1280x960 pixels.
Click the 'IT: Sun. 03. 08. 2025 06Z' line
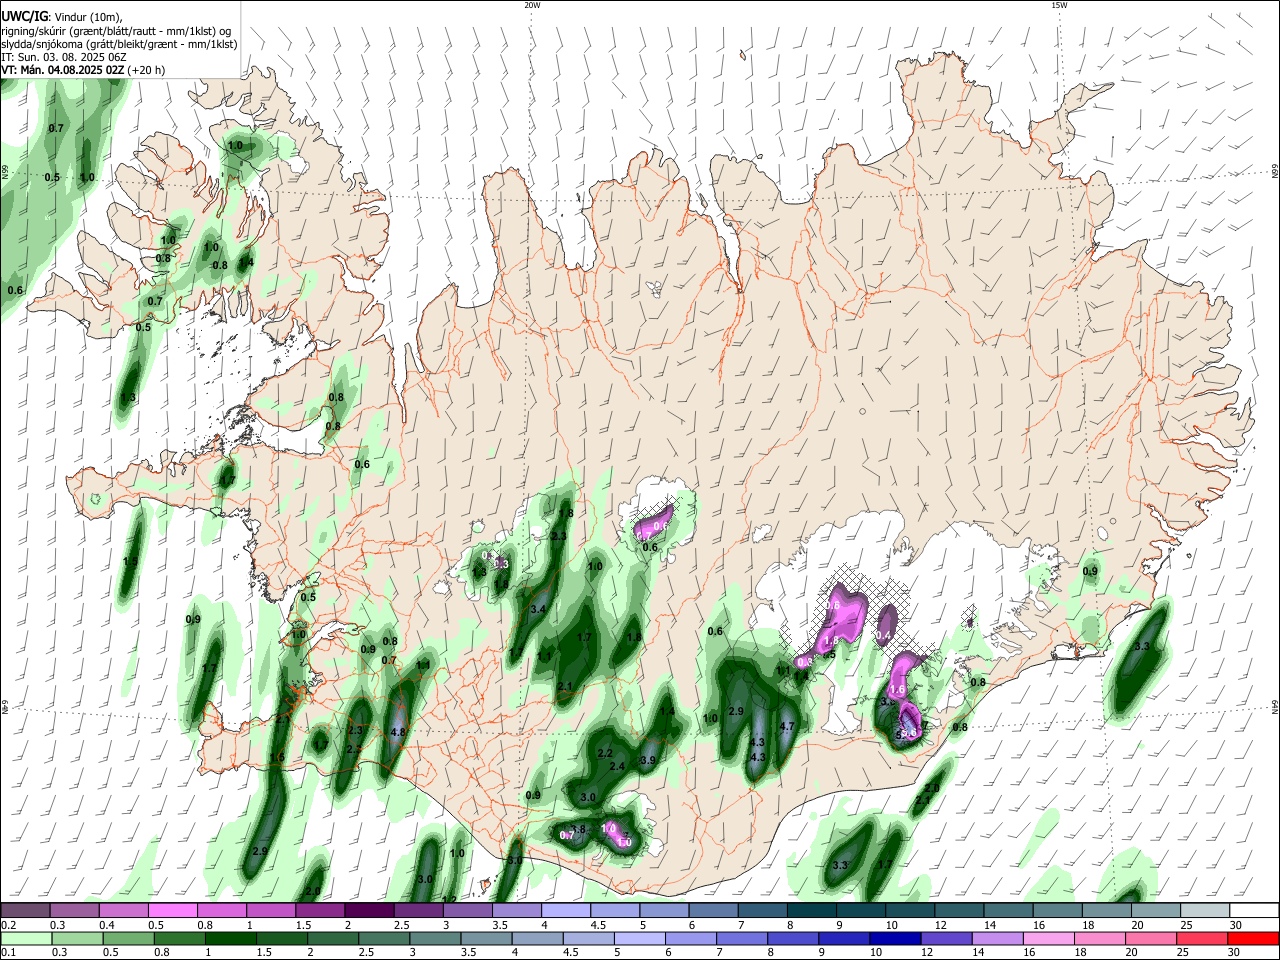point(64,57)
